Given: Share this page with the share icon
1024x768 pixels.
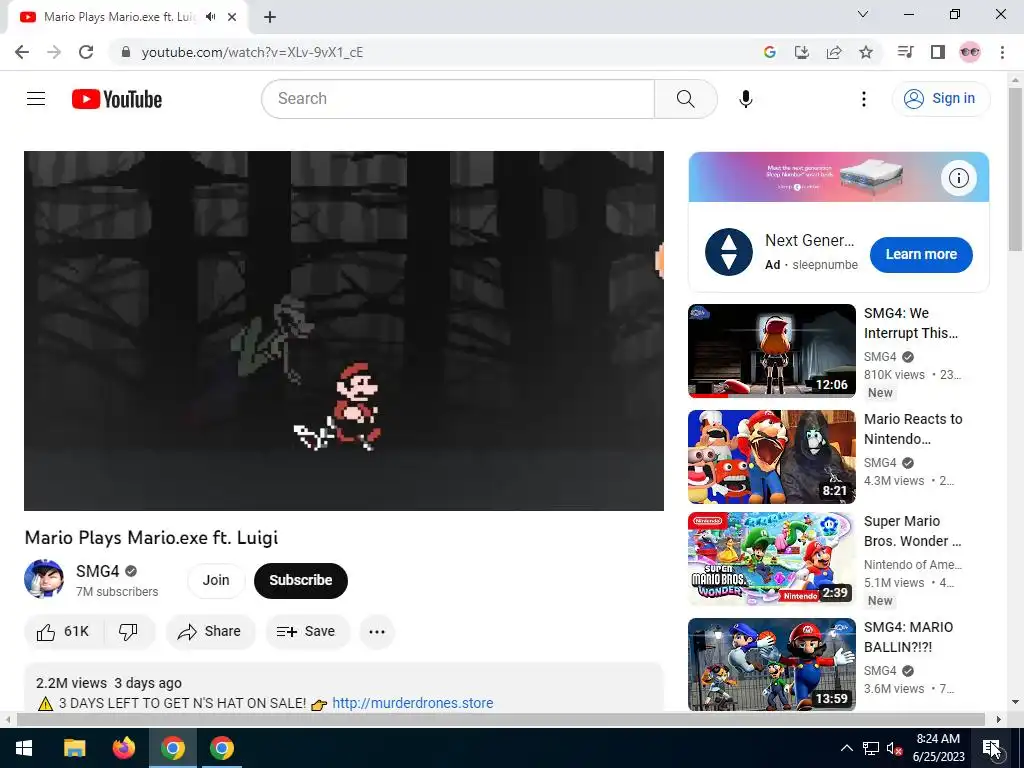Looking at the screenshot, I should click(x=833, y=52).
